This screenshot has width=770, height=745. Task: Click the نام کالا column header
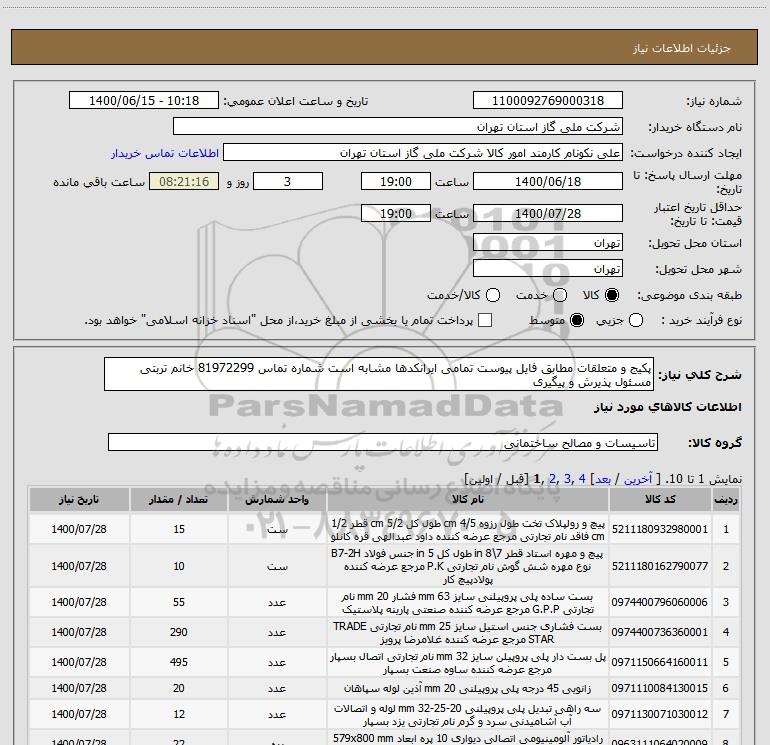pyautogui.click(x=468, y=499)
